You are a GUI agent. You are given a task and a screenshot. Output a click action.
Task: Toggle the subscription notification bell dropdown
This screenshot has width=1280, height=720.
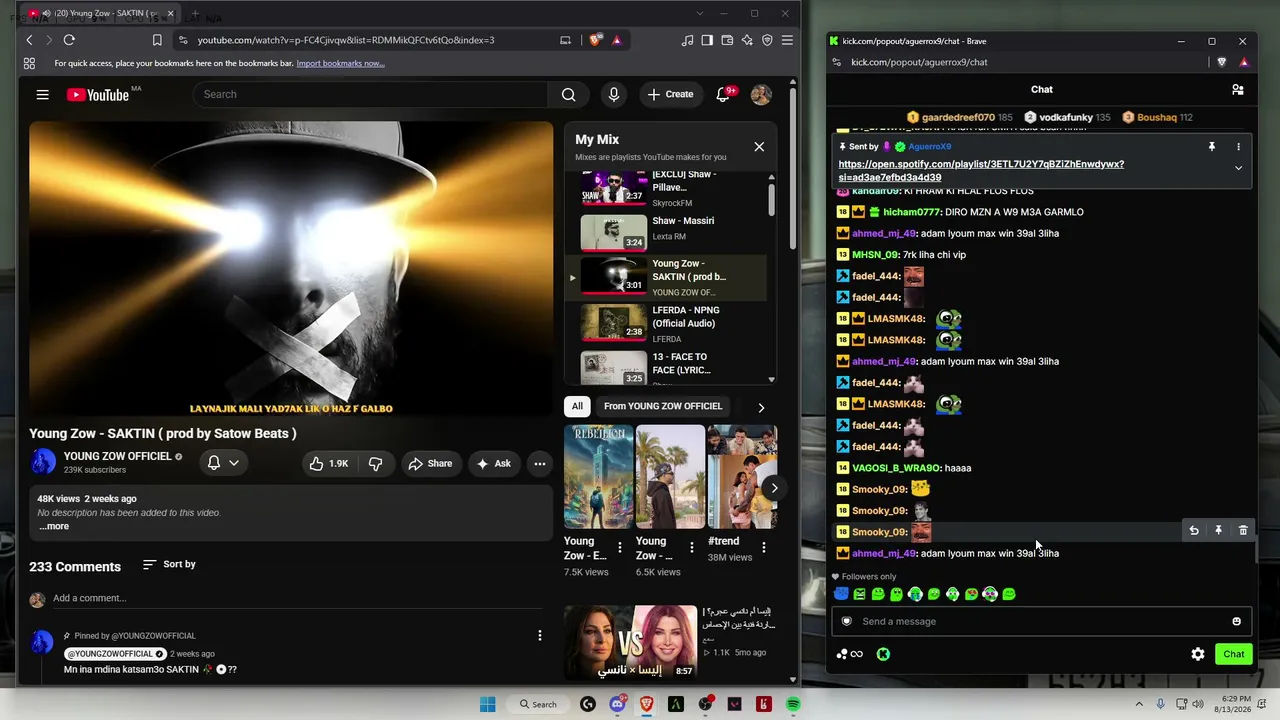point(223,463)
